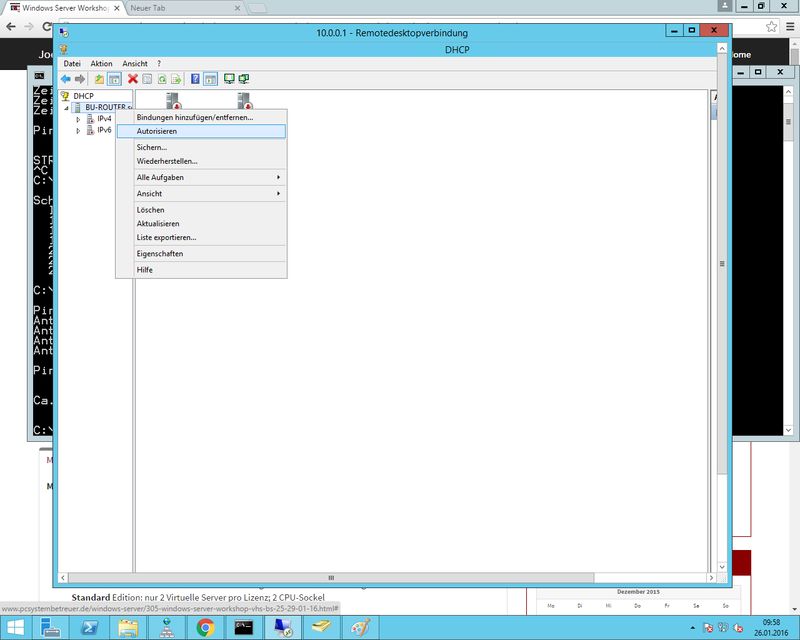Expand the IPv4 tree node
Screen dimensions: 800x640
coord(78,119)
